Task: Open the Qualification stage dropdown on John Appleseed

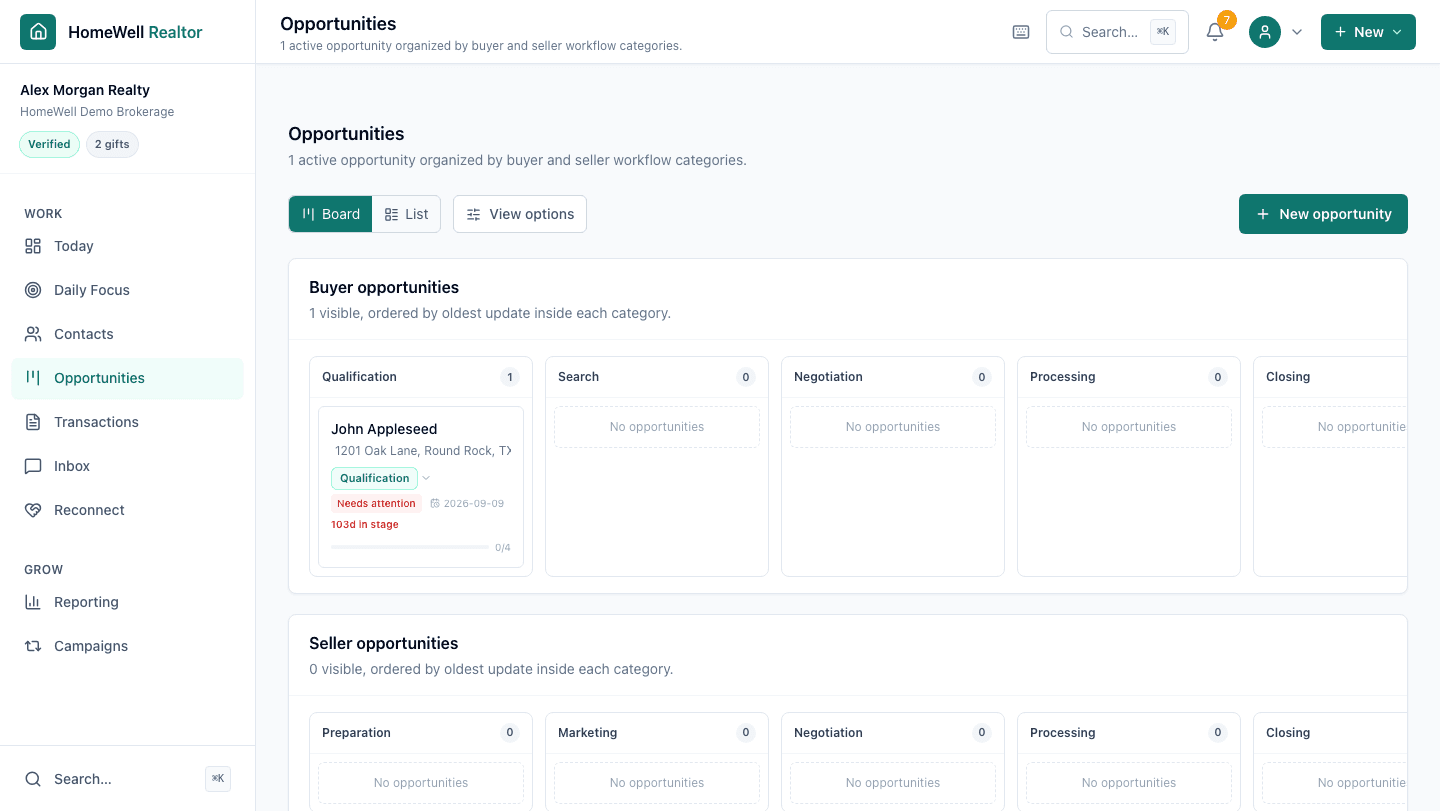Action: tap(381, 478)
